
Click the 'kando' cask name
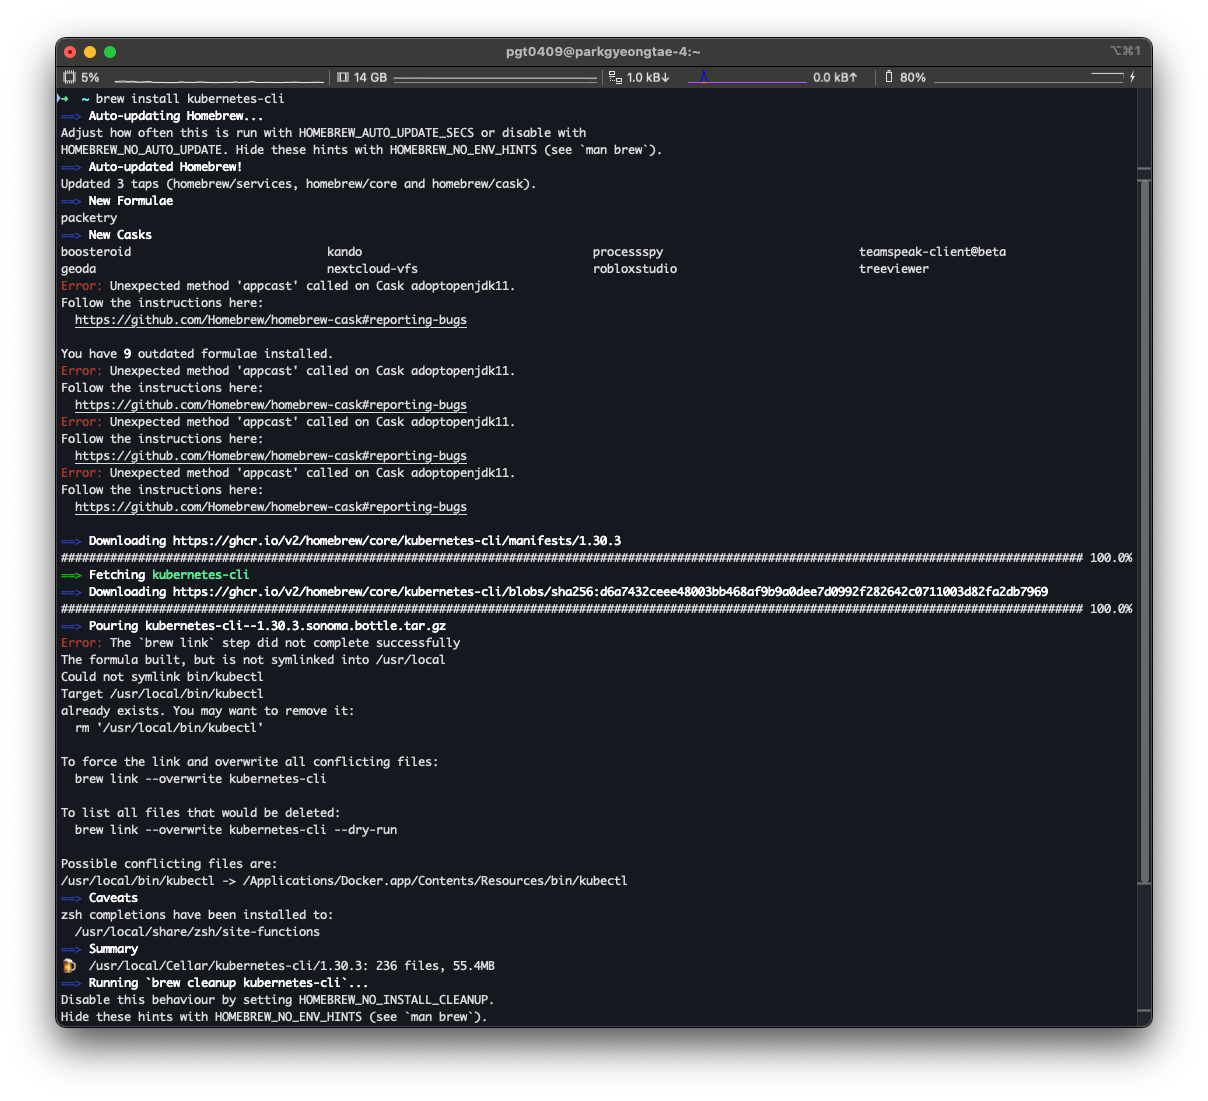click(x=344, y=252)
